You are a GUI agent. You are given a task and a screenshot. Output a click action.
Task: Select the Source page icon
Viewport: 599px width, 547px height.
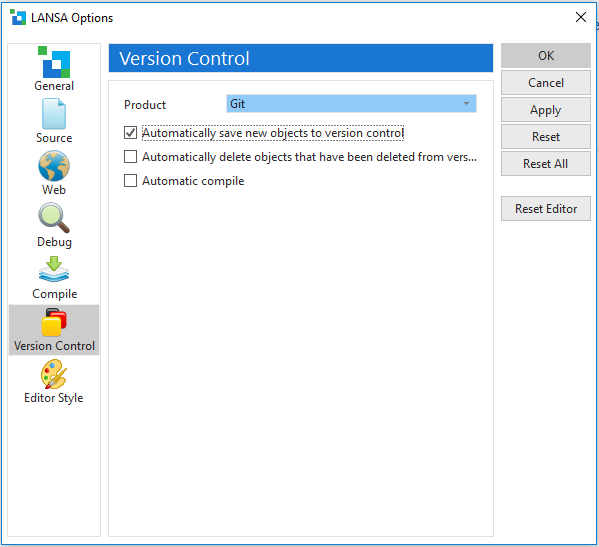tap(54, 114)
